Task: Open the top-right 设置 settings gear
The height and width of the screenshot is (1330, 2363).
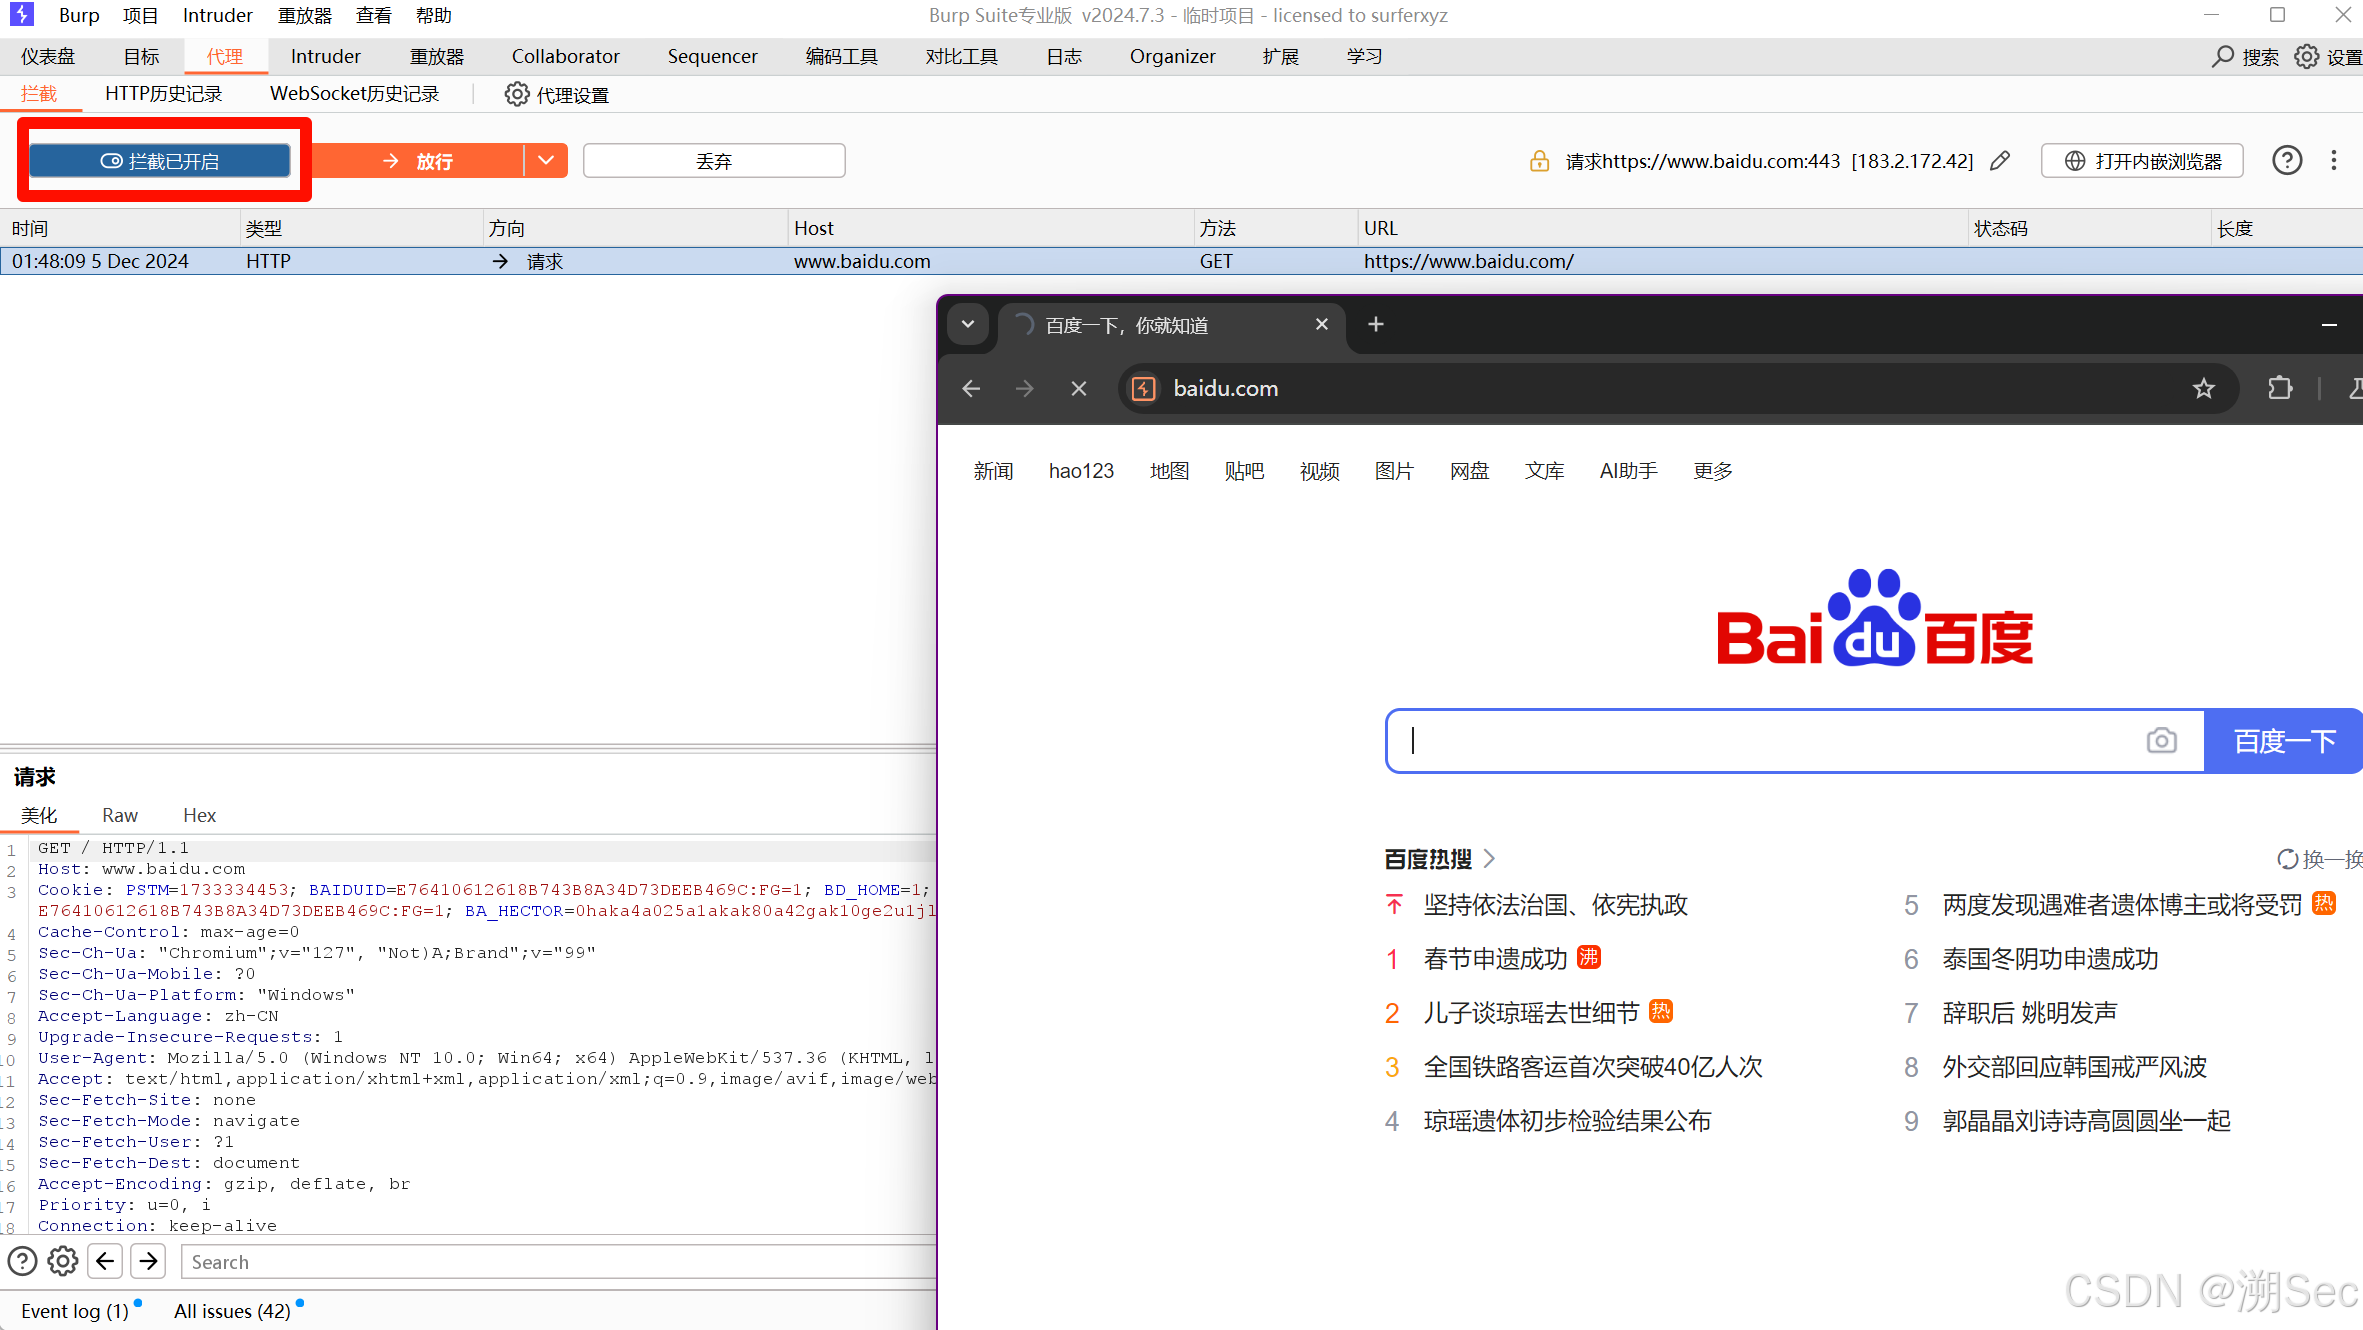Action: 2328,57
